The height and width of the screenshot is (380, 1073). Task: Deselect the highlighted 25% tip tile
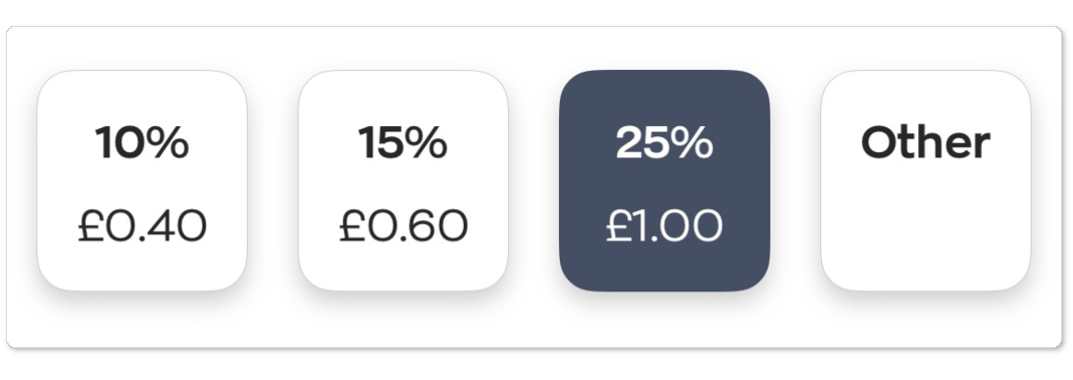point(664,181)
